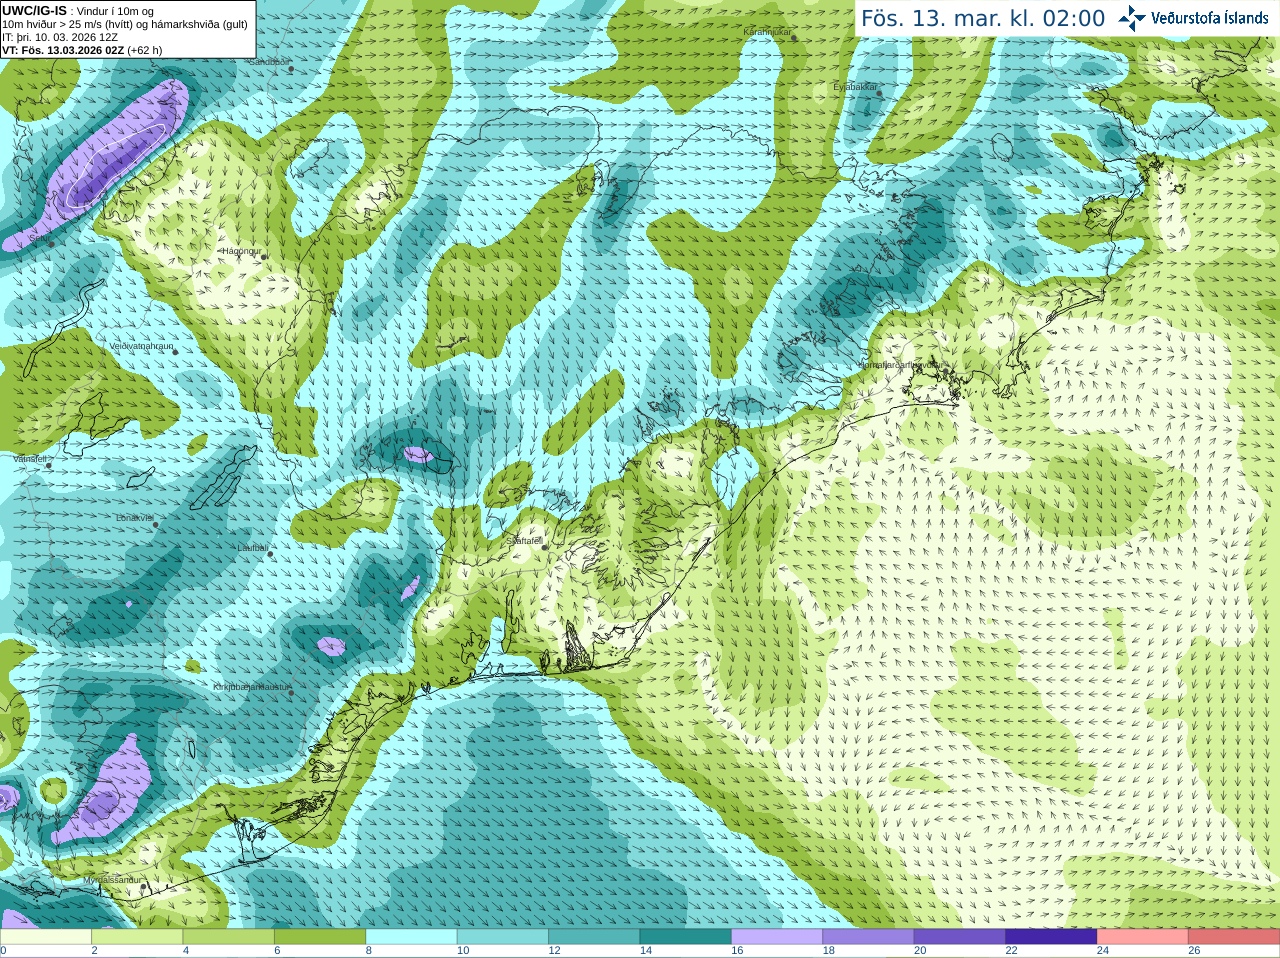Screen dimensions: 1280x958
Task: Select the 14–16 m/s legend swatch
Action: tap(686, 937)
